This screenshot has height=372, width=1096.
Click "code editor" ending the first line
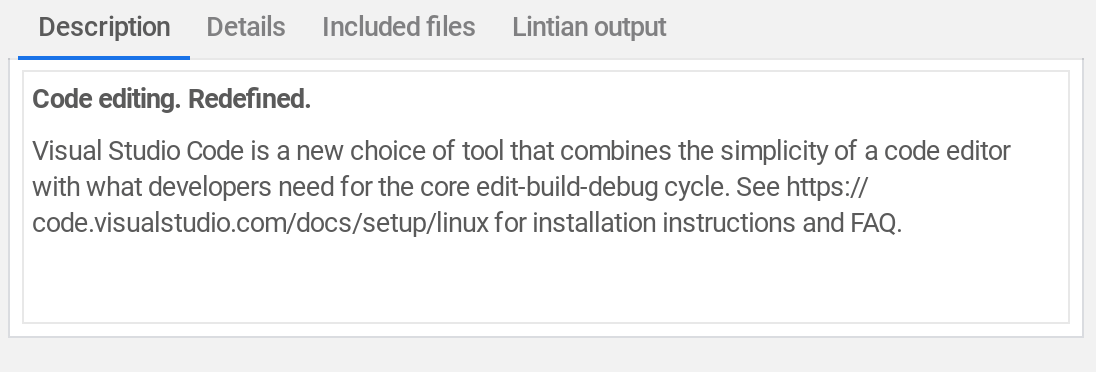coord(947,151)
